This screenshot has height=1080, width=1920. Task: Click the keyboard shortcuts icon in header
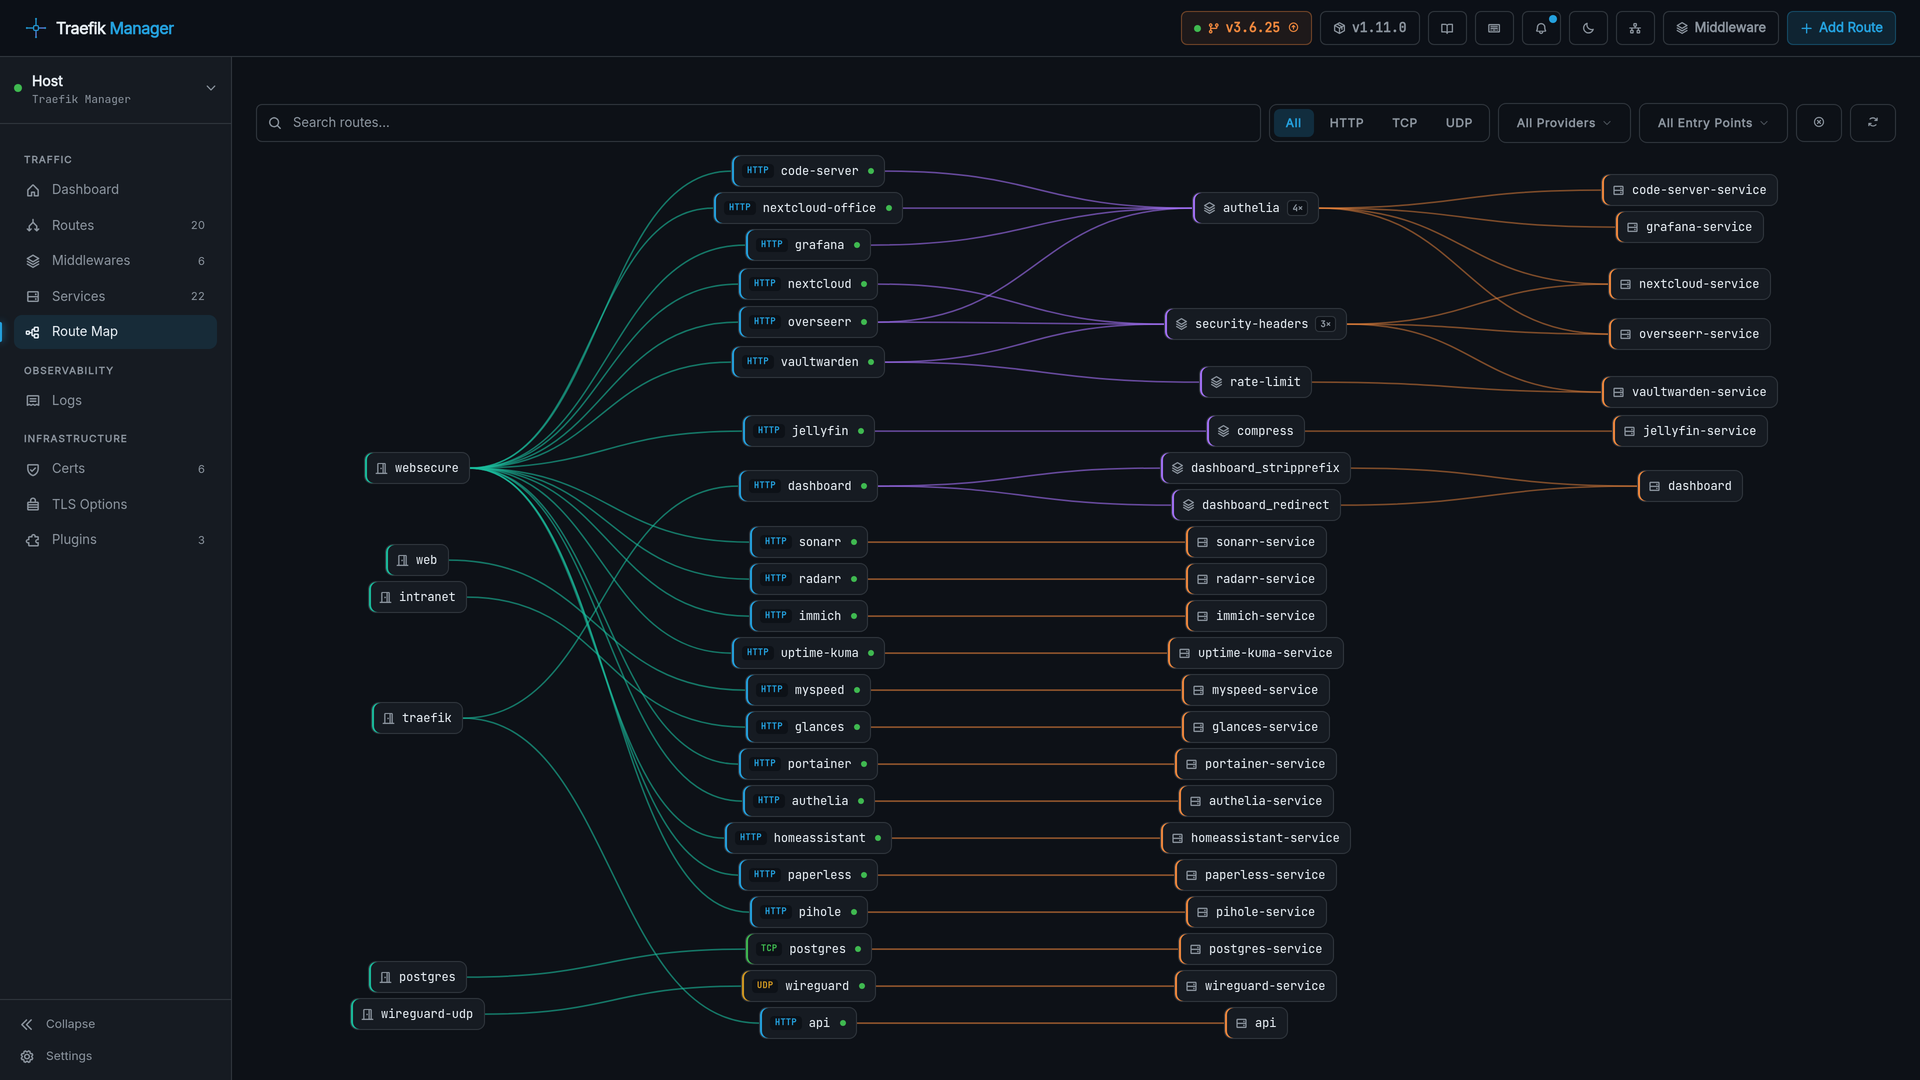click(1494, 28)
